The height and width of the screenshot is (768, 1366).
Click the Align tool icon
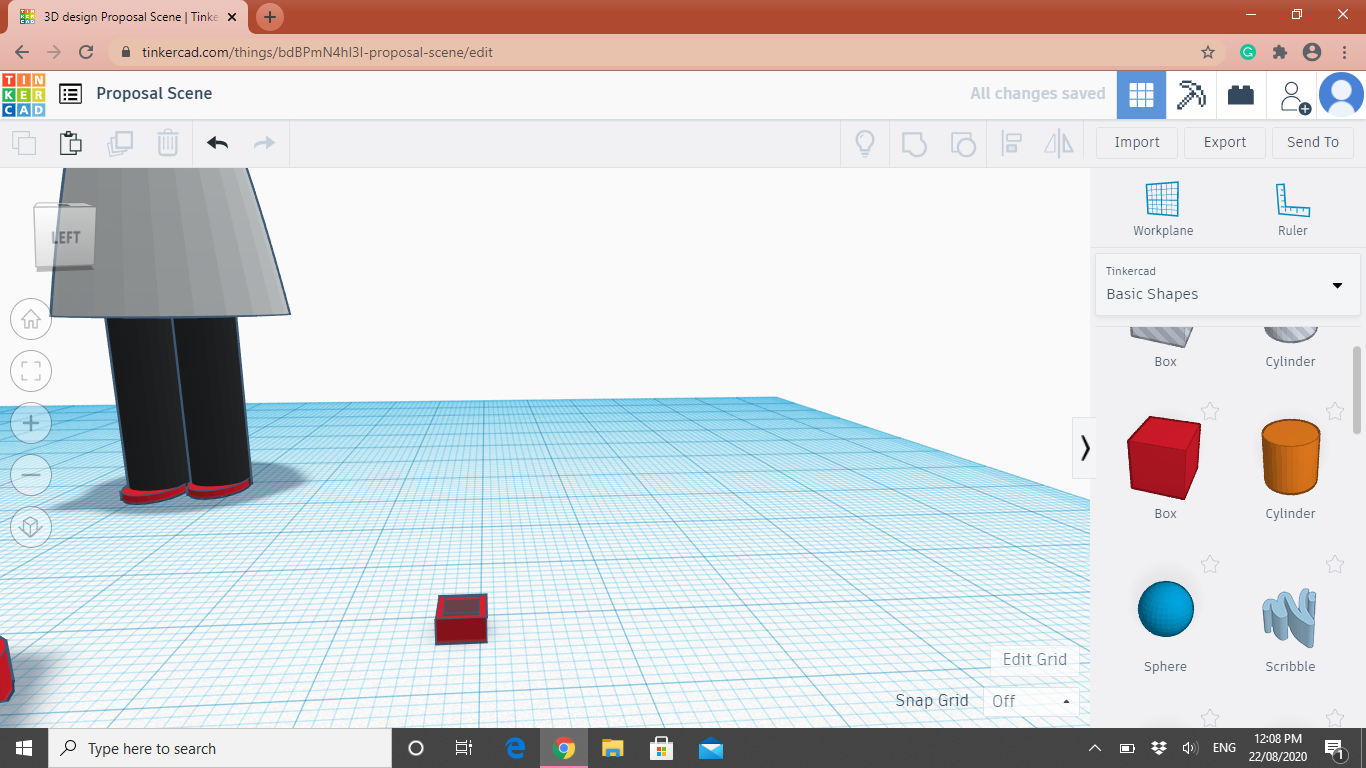[x=1011, y=143]
